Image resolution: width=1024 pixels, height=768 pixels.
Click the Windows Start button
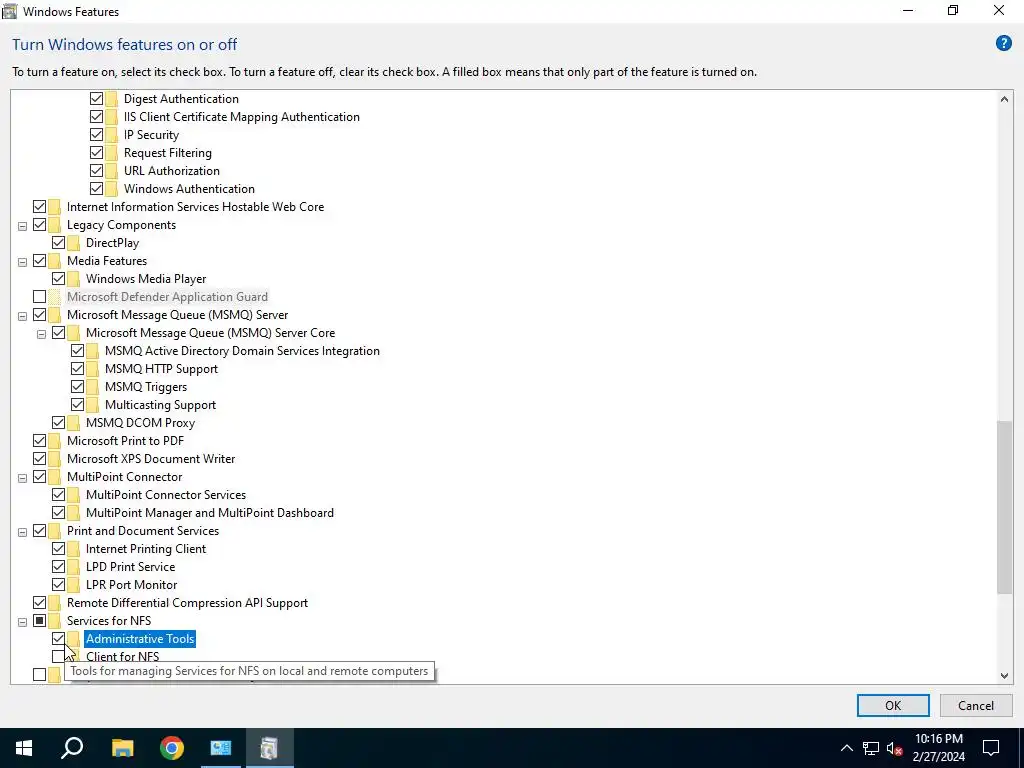click(24, 748)
